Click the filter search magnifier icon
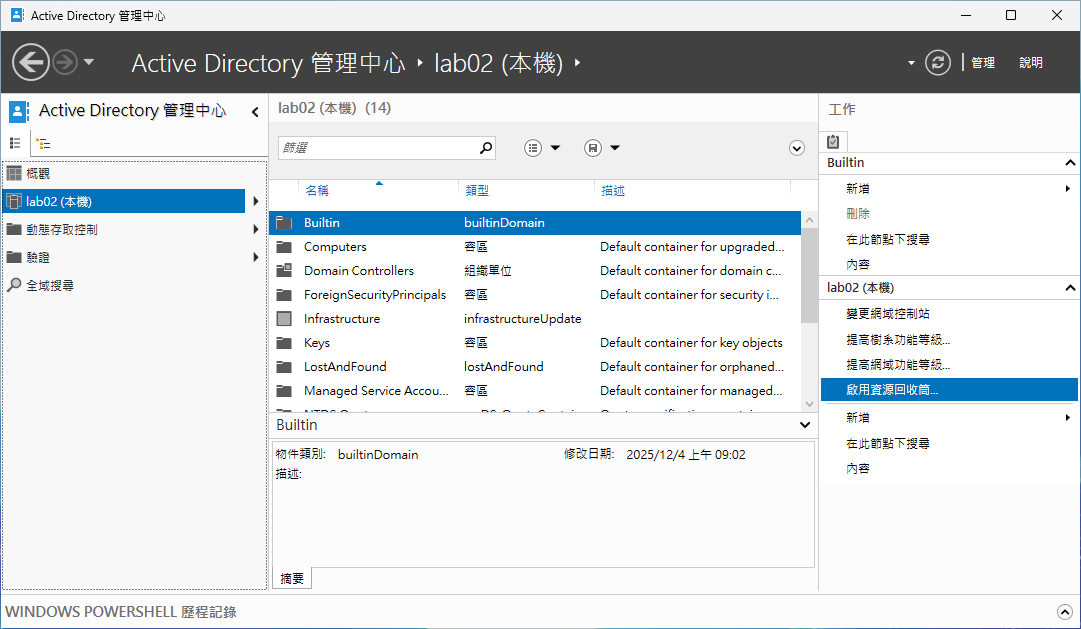 point(486,148)
